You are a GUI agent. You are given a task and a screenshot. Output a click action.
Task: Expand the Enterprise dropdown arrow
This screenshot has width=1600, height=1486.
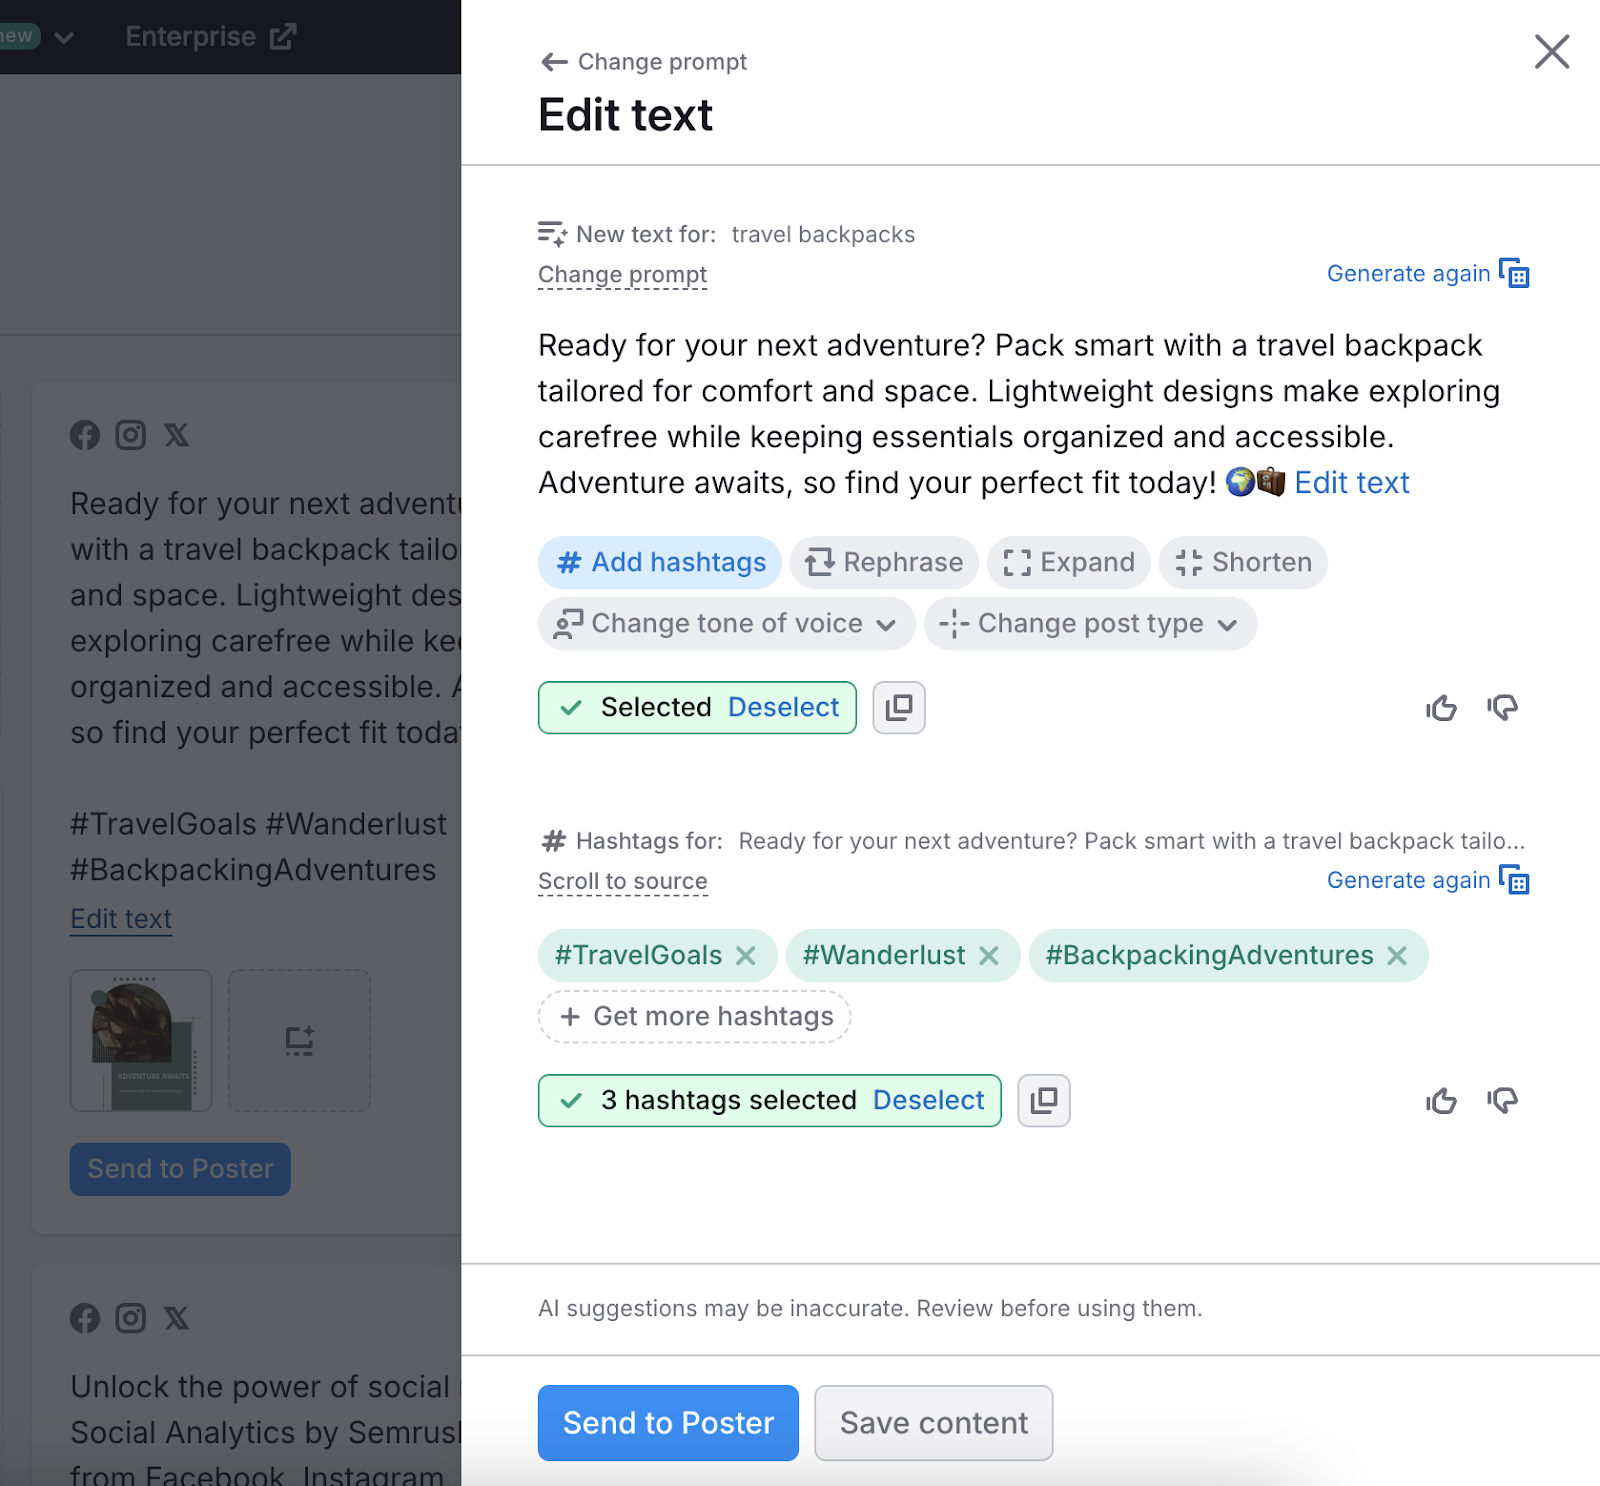(66, 36)
